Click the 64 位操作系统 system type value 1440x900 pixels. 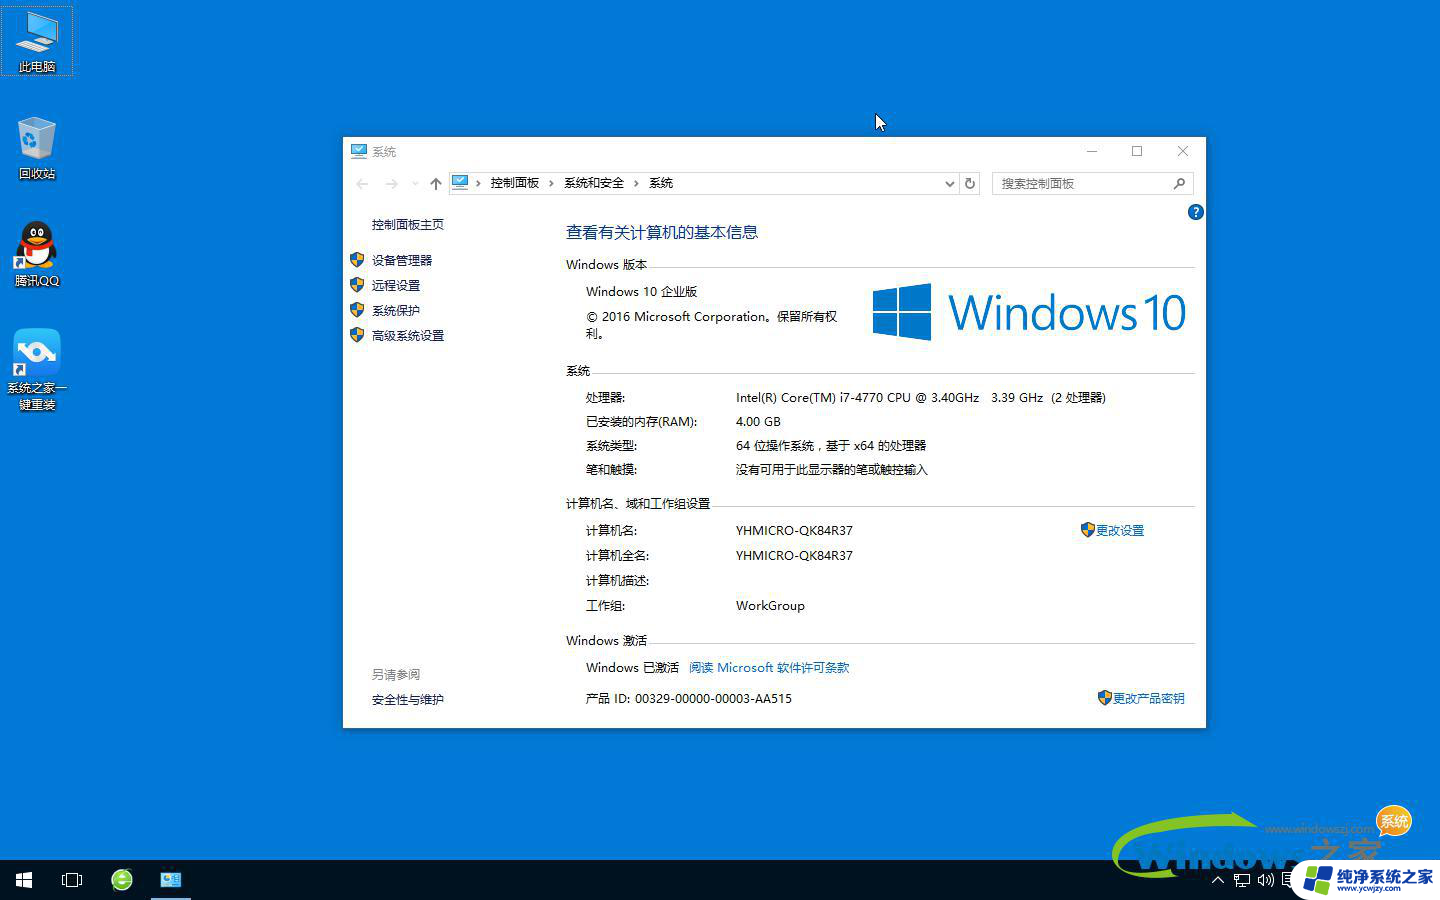point(831,445)
